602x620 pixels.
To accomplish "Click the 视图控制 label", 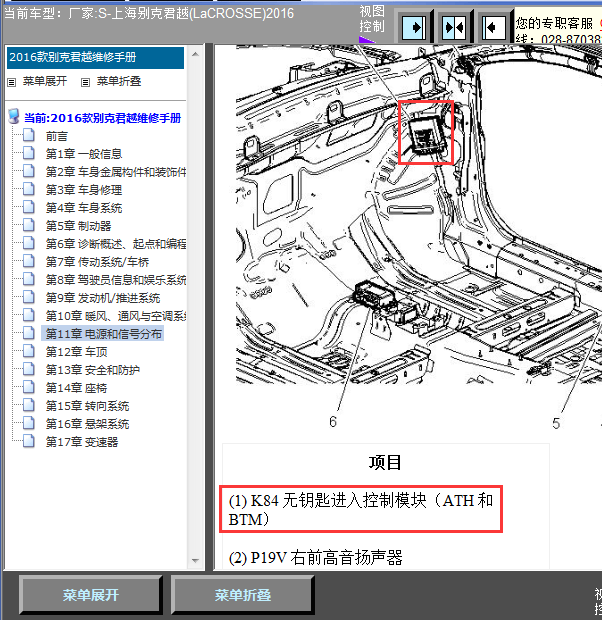I will tap(372, 19).
